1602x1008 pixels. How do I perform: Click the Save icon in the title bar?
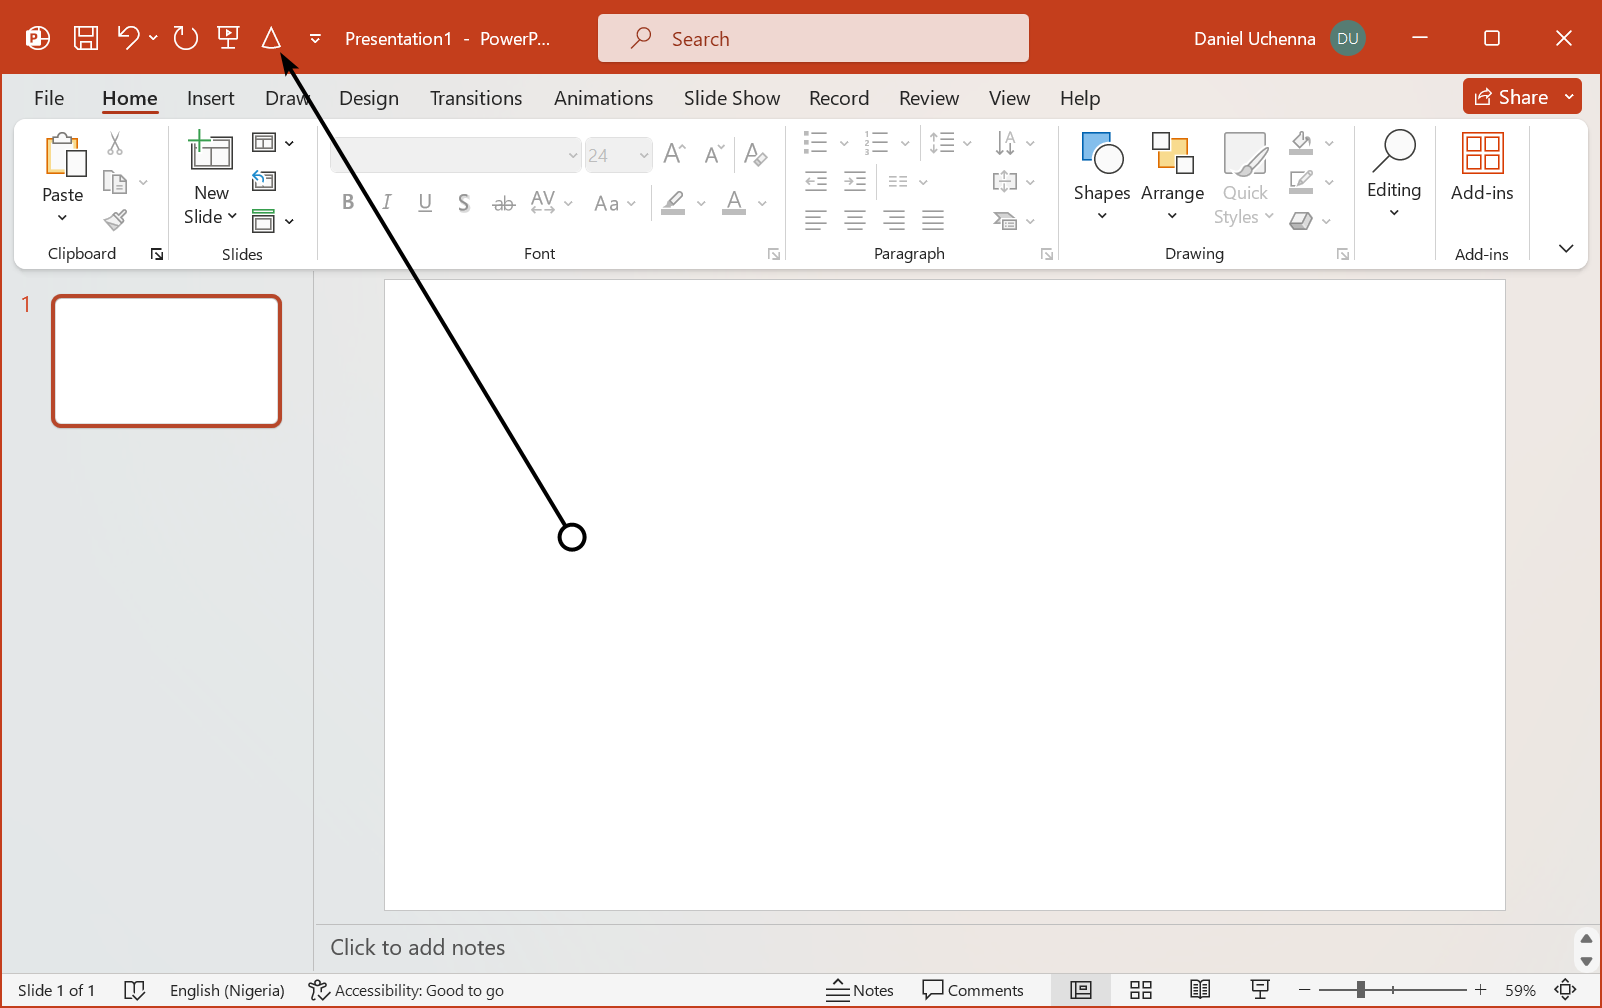coord(86,38)
